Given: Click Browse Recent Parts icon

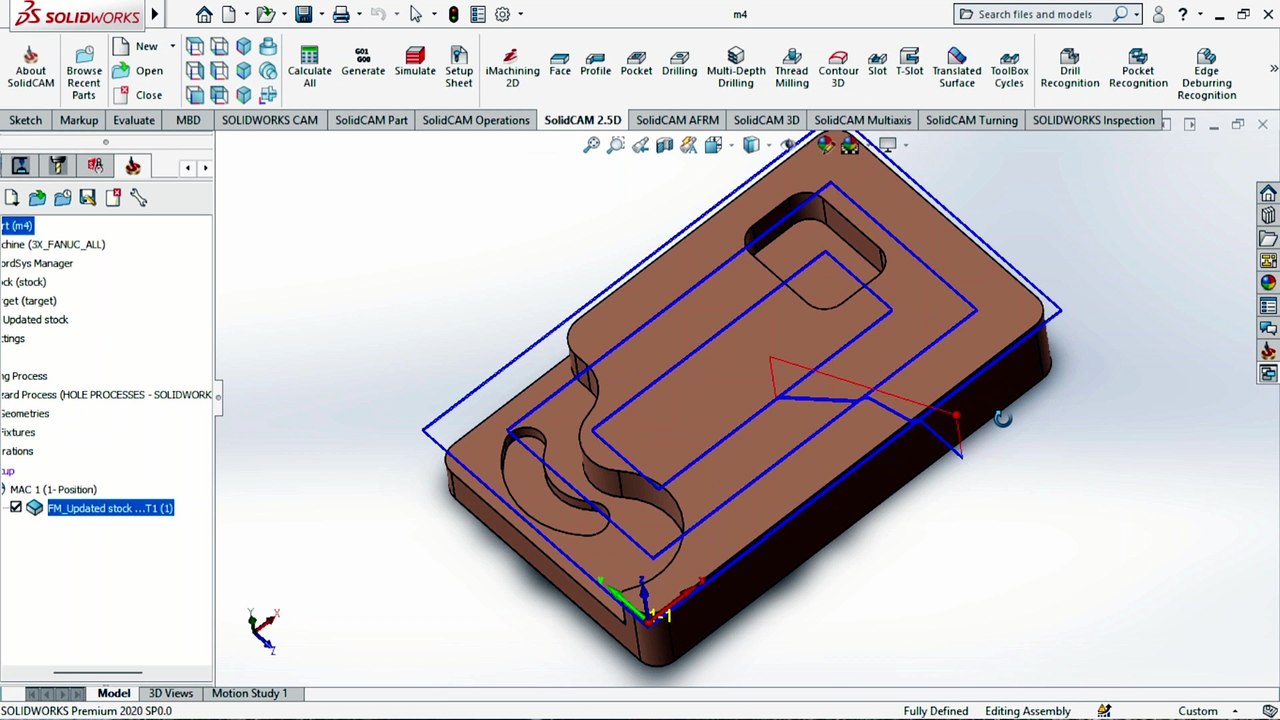Looking at the screenshot, I should click(x=84, y=74).
